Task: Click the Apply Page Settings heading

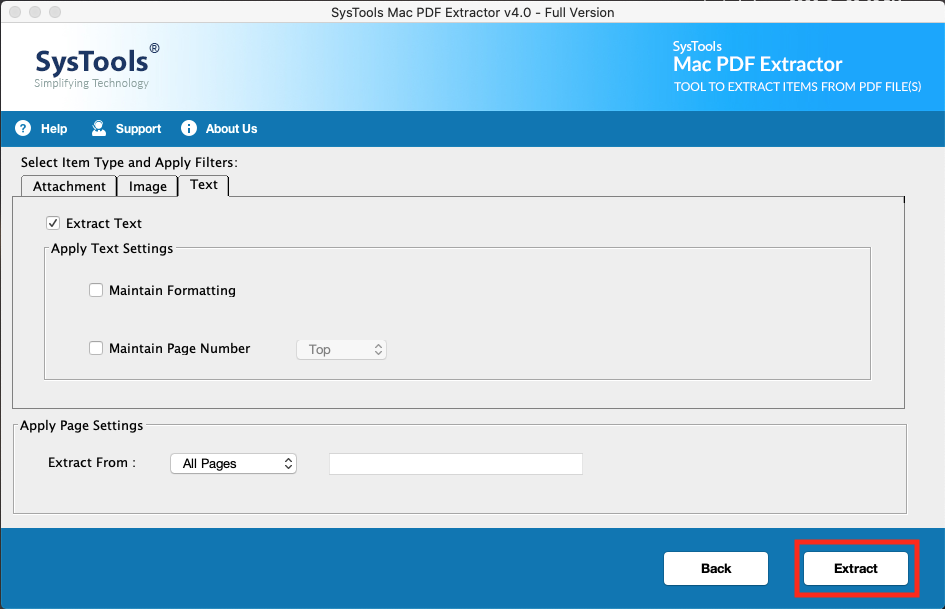Action: coord(81,425)
